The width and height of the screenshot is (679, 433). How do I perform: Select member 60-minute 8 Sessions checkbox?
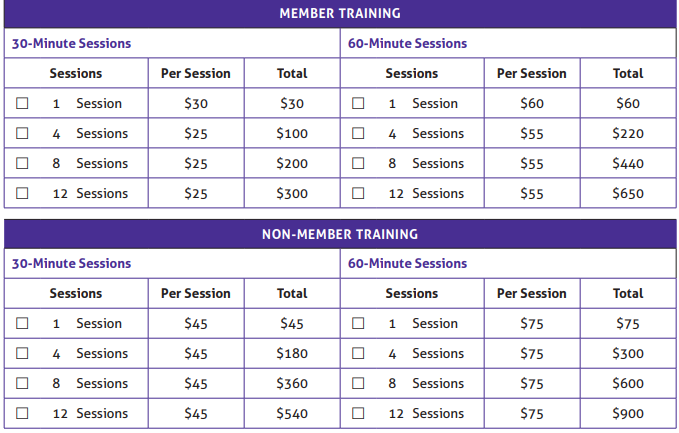click(x=358, y=163)
